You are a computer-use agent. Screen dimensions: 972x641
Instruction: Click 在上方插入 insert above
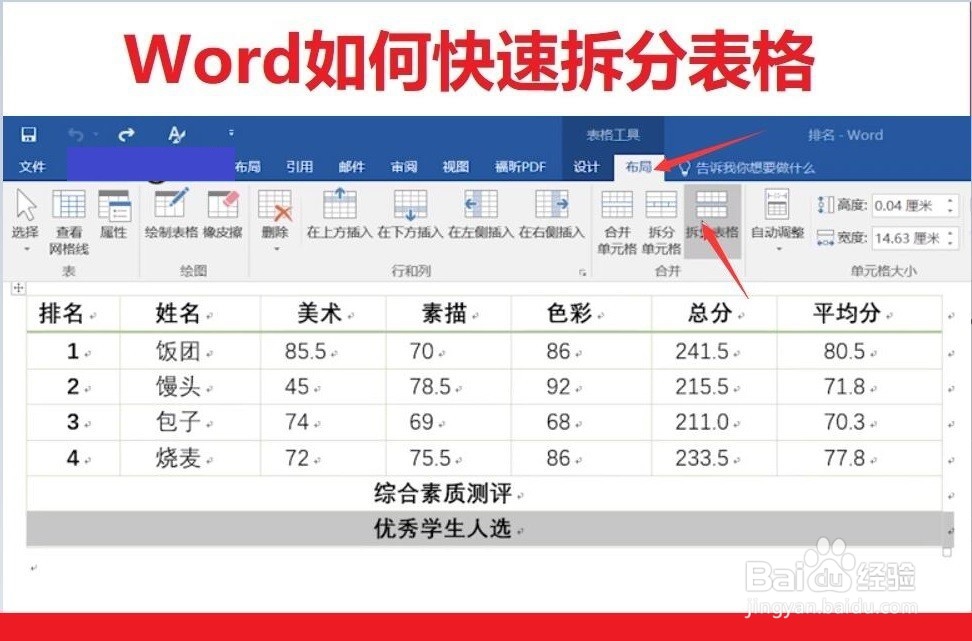(340, 214)
